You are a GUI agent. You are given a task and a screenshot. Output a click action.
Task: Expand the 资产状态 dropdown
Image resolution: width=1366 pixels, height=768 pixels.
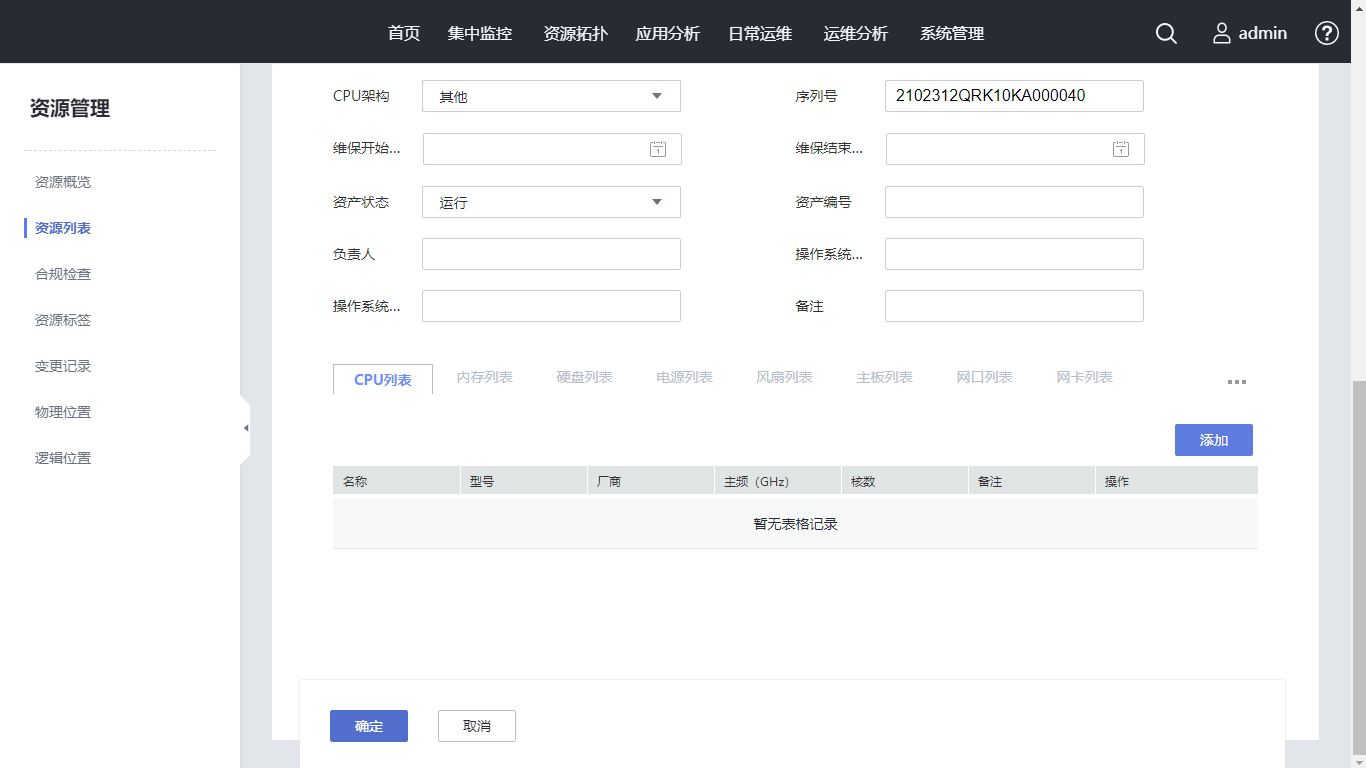pos(656,202)
